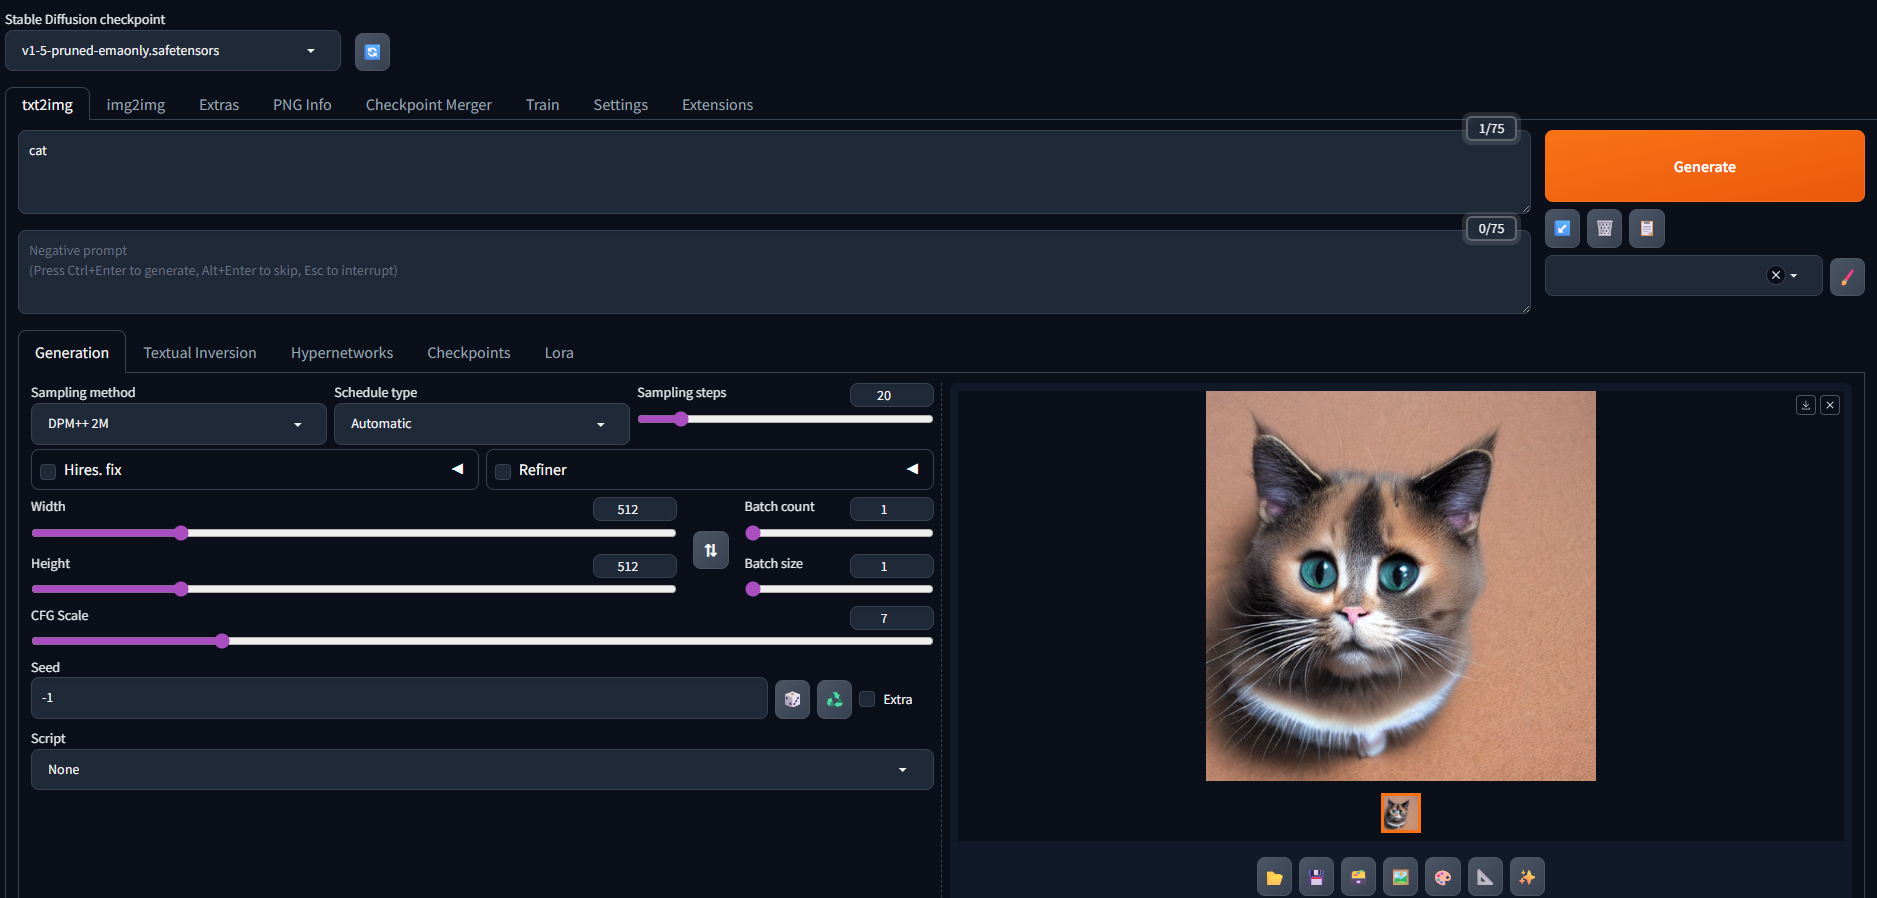Click the CFG Scale slider

(x=482, y=641)
